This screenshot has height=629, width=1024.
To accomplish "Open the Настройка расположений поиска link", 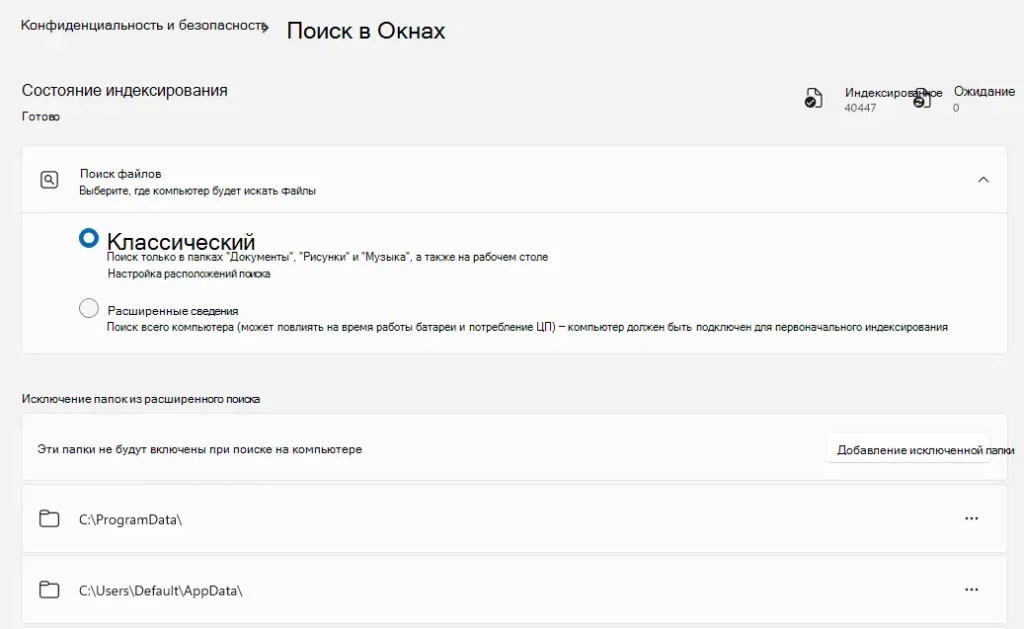I will click(x=189, y=274).
